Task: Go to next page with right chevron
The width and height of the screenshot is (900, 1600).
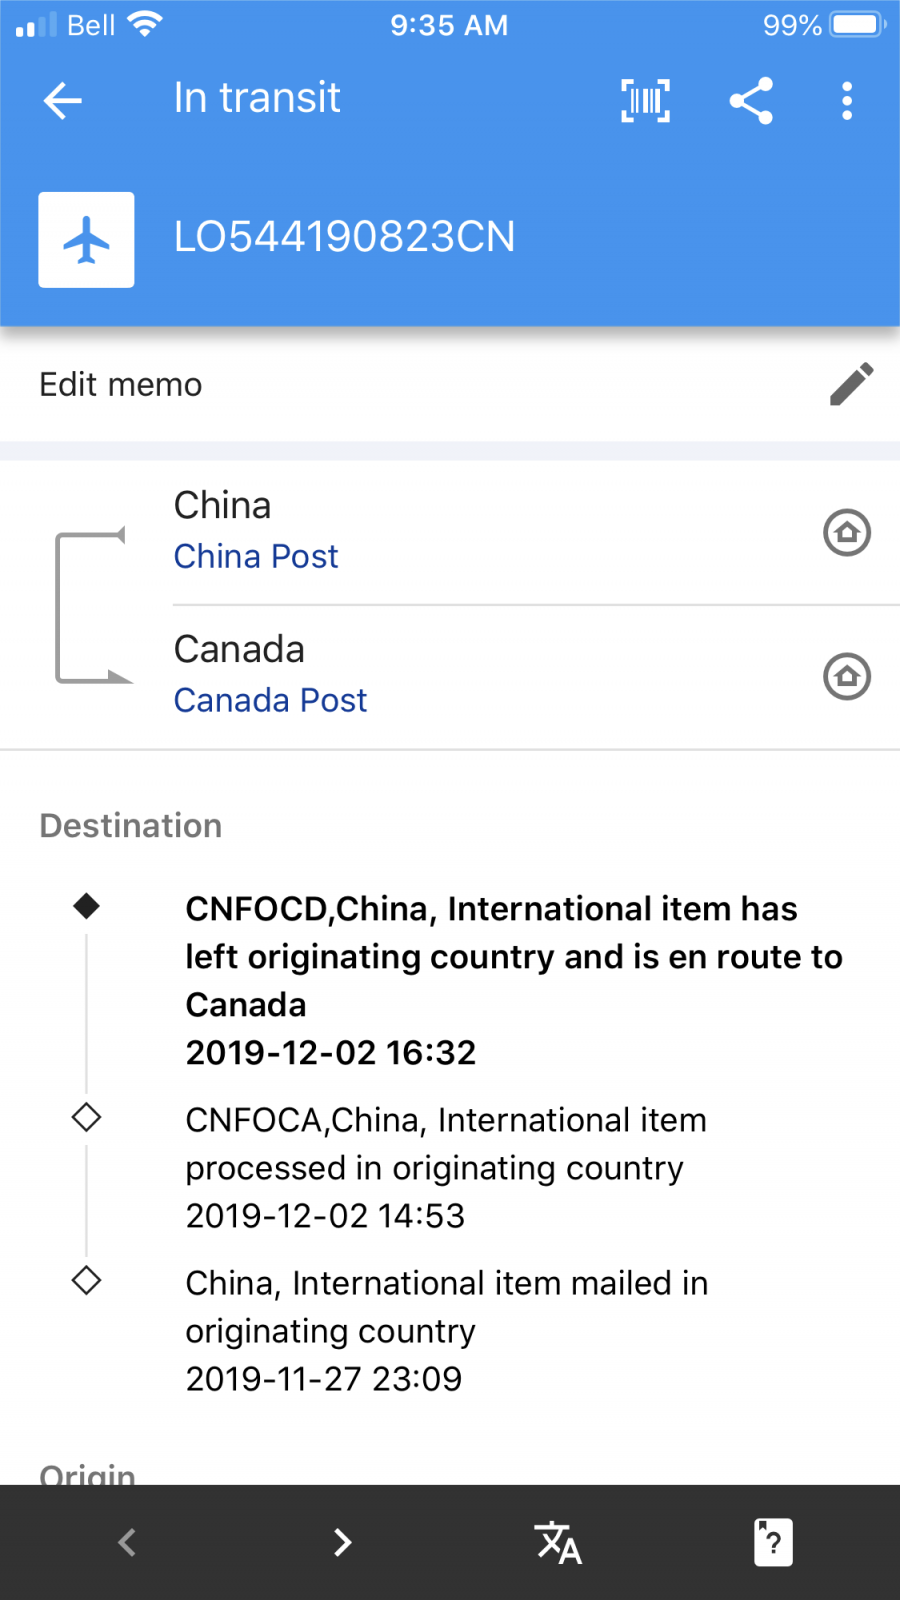Action: (342, 1542)
